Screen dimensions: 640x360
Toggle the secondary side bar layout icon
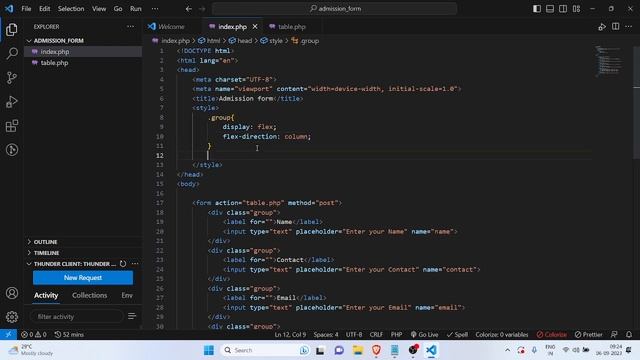tap(563, 9)
